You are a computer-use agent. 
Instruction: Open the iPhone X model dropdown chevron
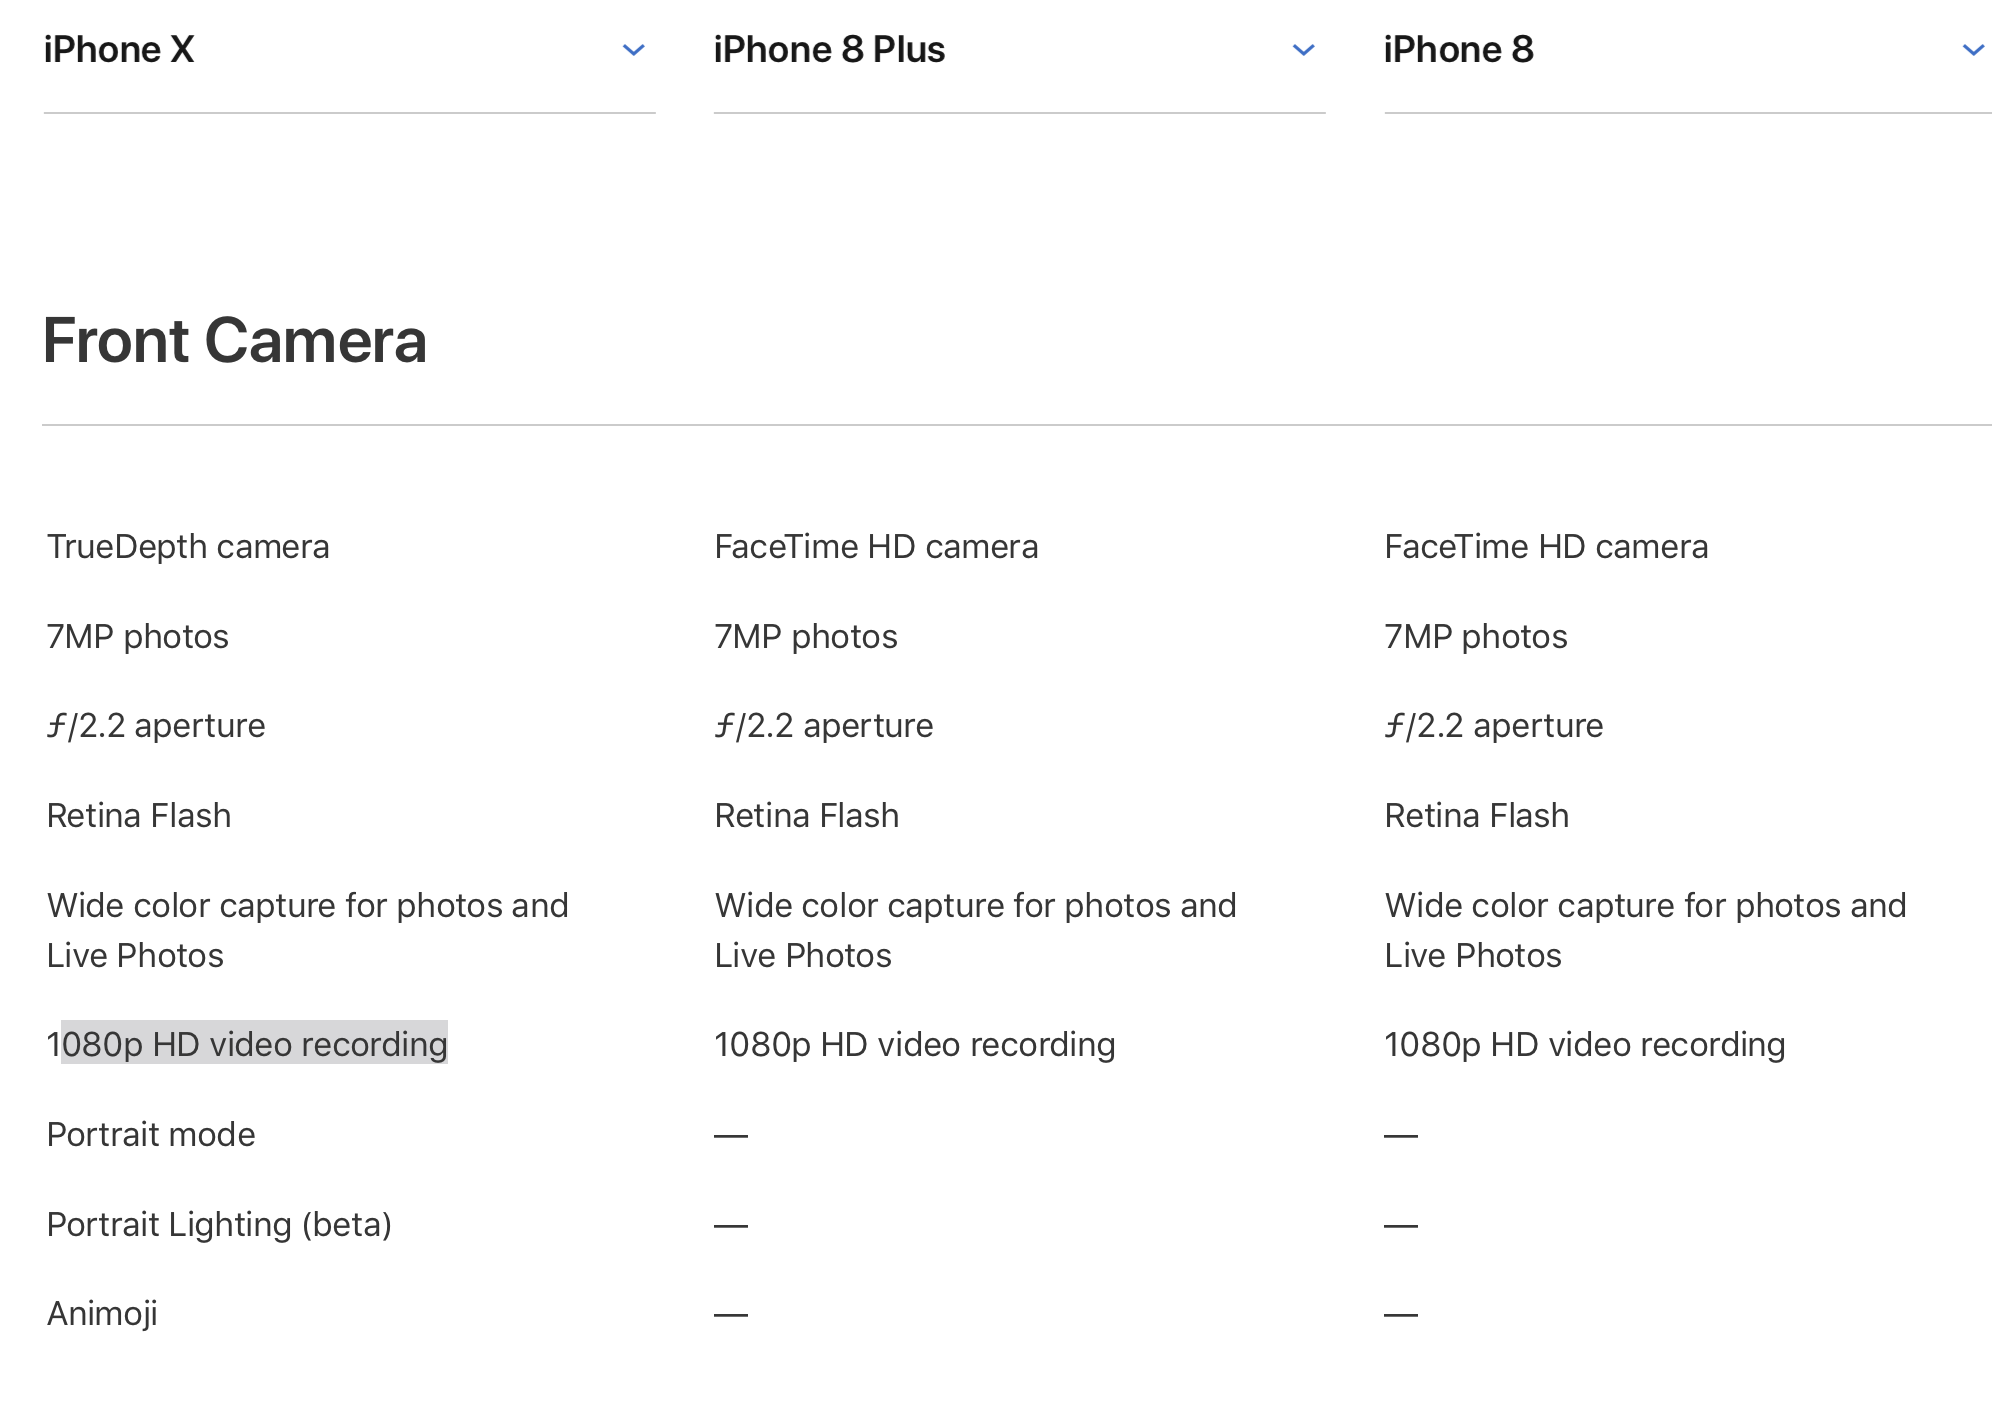point(633,50)
